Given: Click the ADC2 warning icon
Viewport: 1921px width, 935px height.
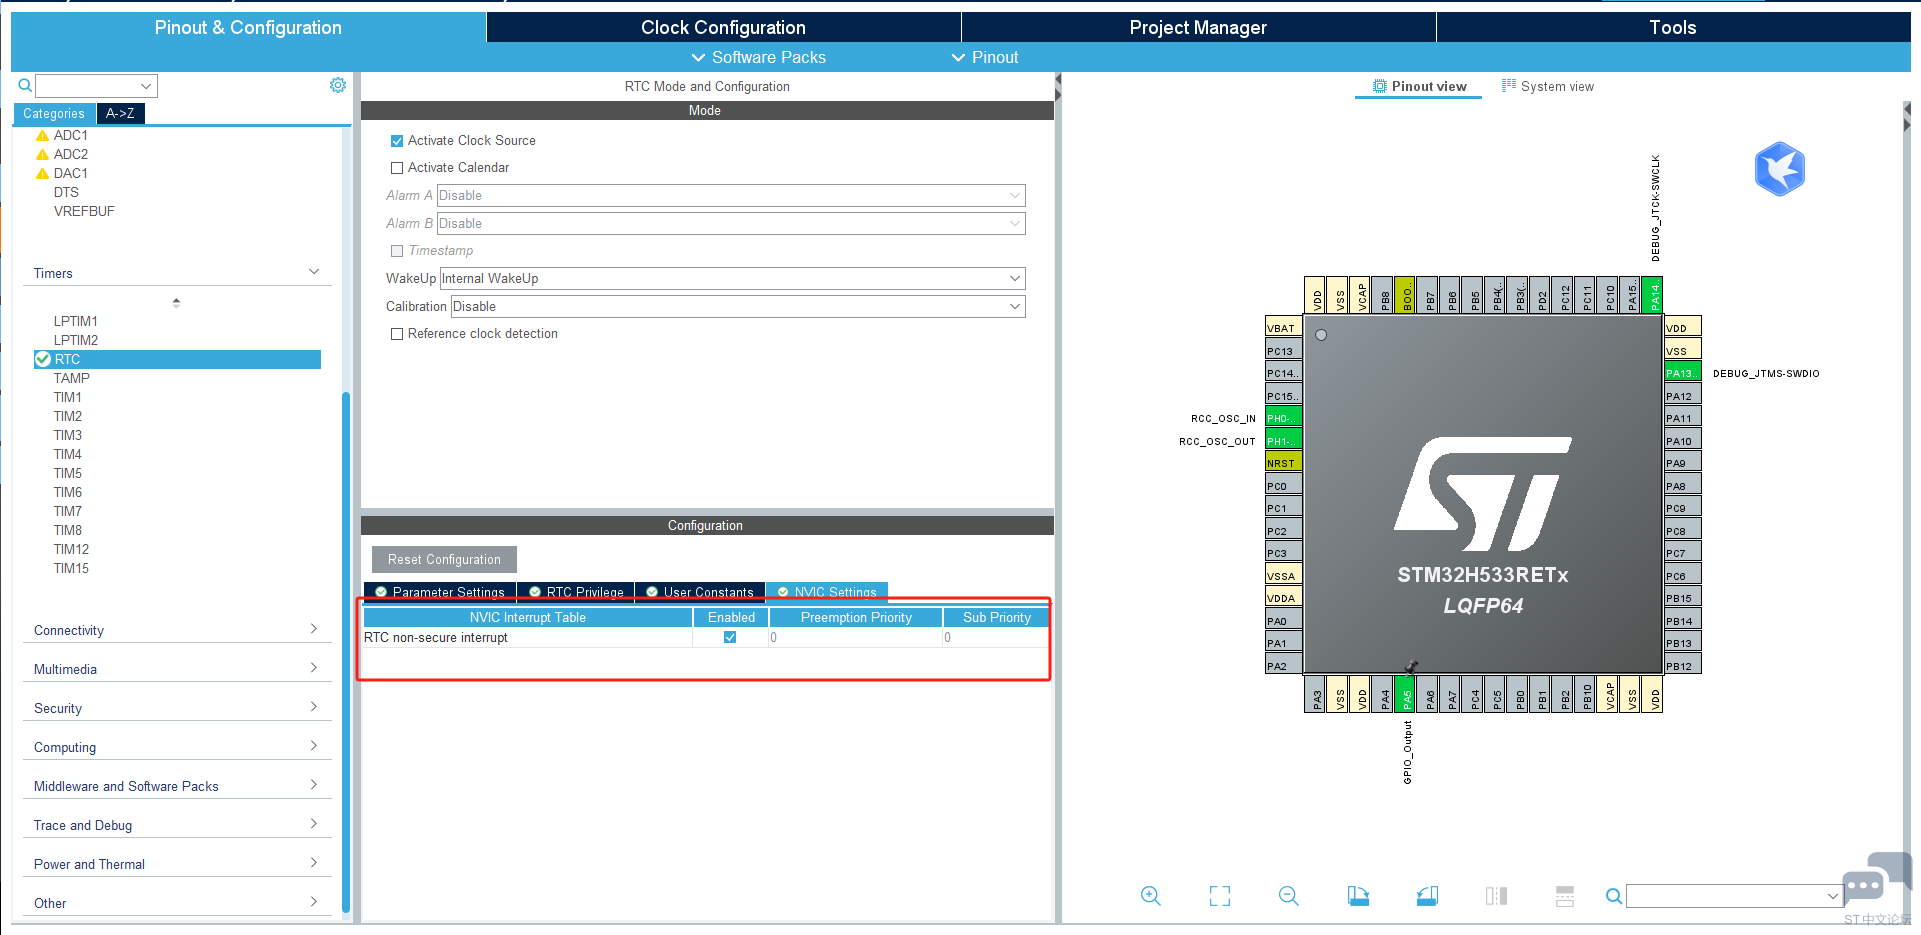Looking at the screenshot, I should (x=42, y=155).
